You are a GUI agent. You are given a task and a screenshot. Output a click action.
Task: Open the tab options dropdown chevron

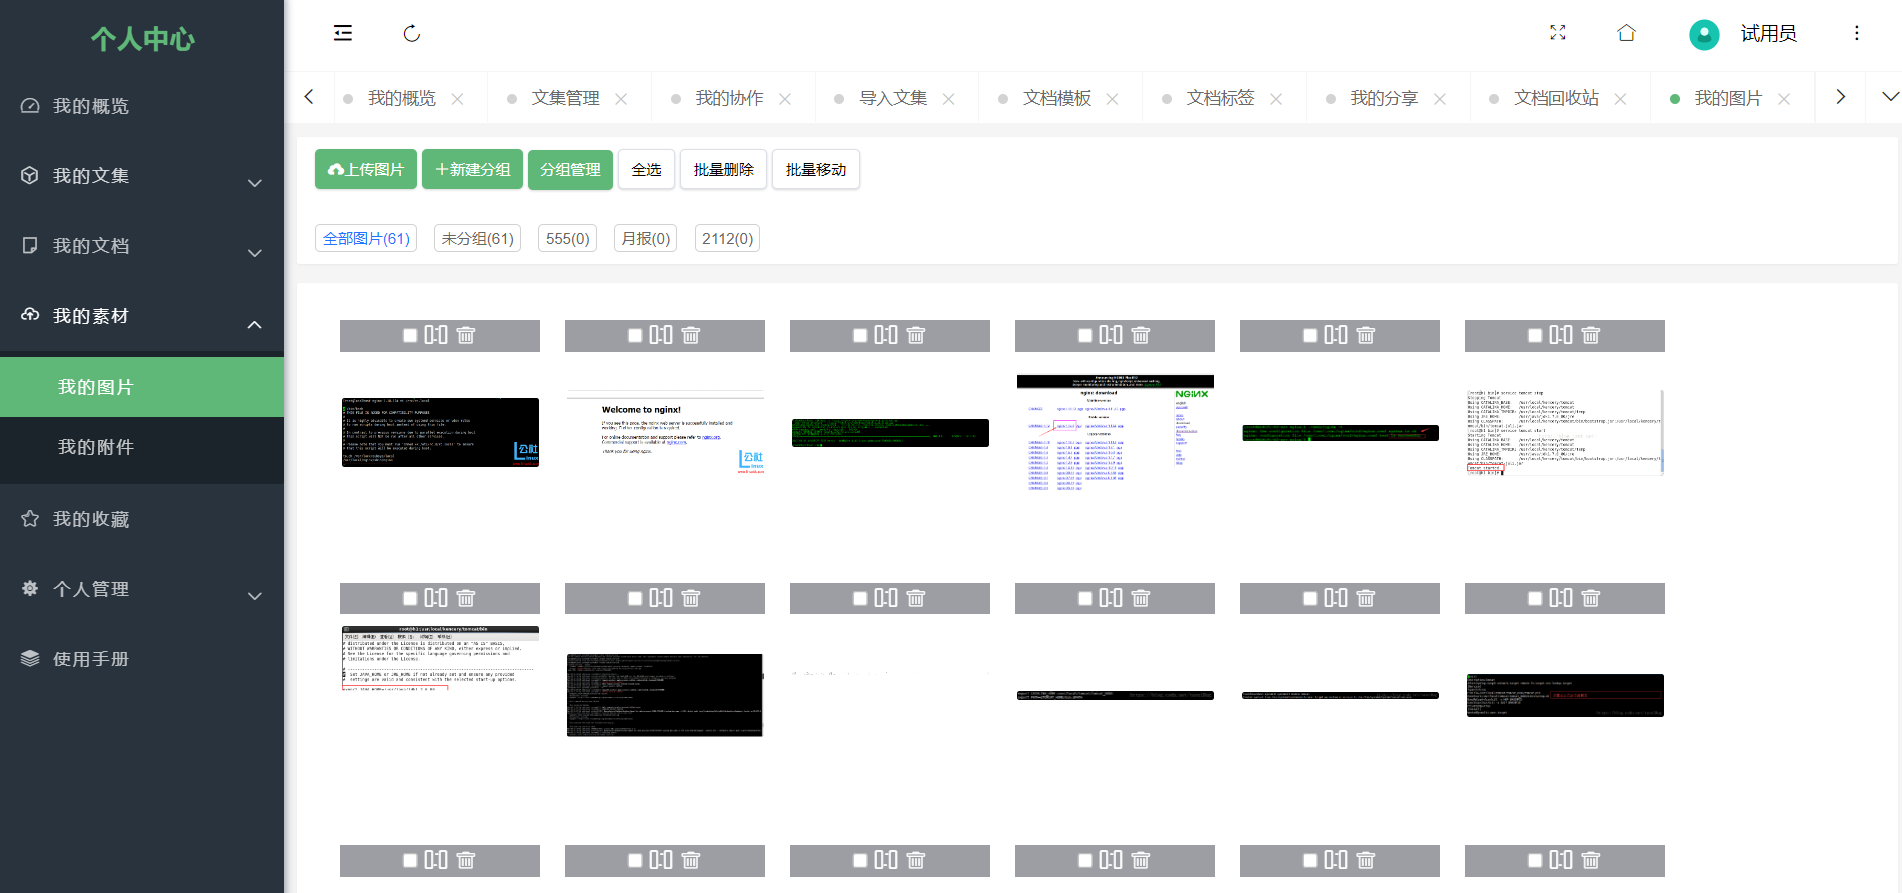(x=1889, y=97)
